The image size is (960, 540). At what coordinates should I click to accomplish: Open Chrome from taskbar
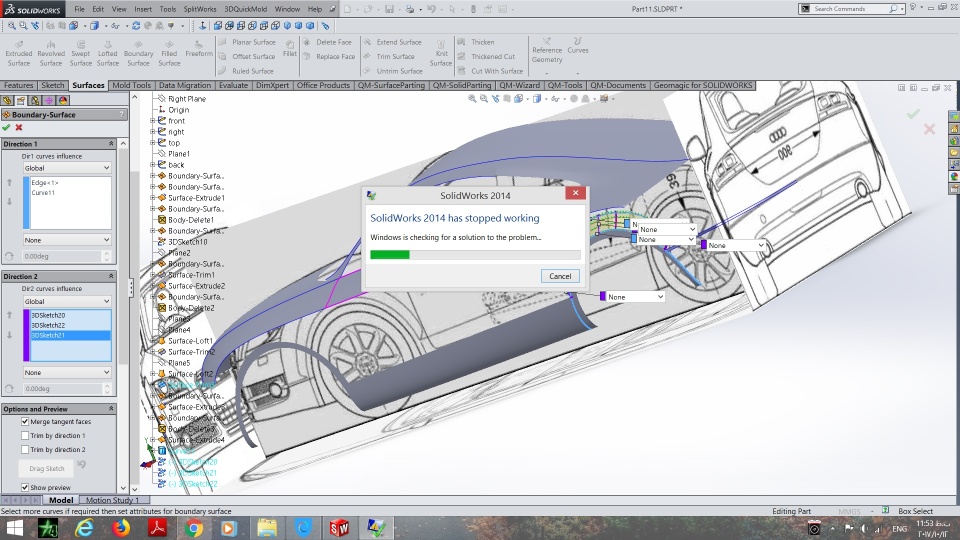tap(193, 527)
